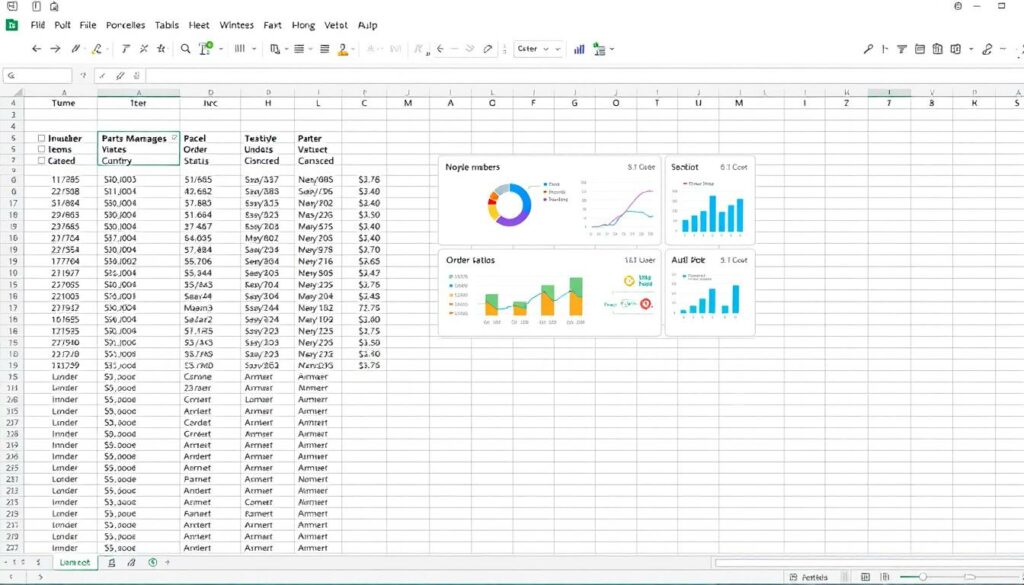Click the text tool icon with green badge
1024x585 pixels.
(x=205, y=48)
